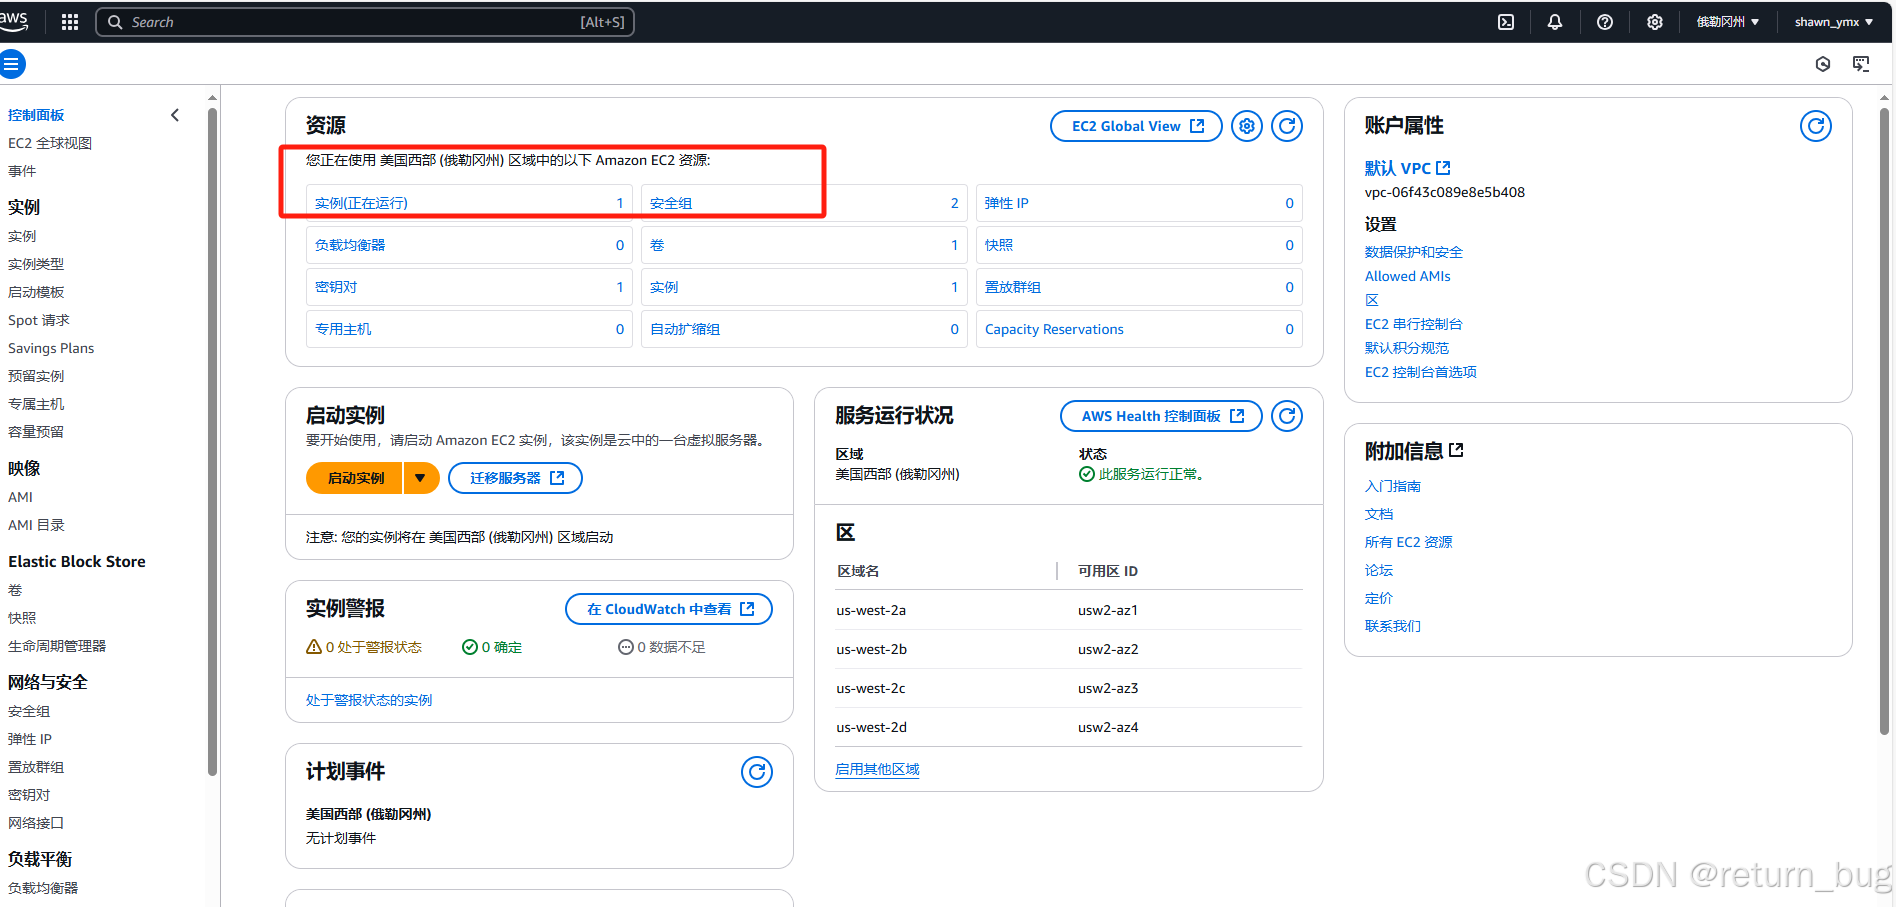Refresh the 服务运行状况 panel
The width and height of the screenshot is (1896, 907).
click(x=1287, y=416)
